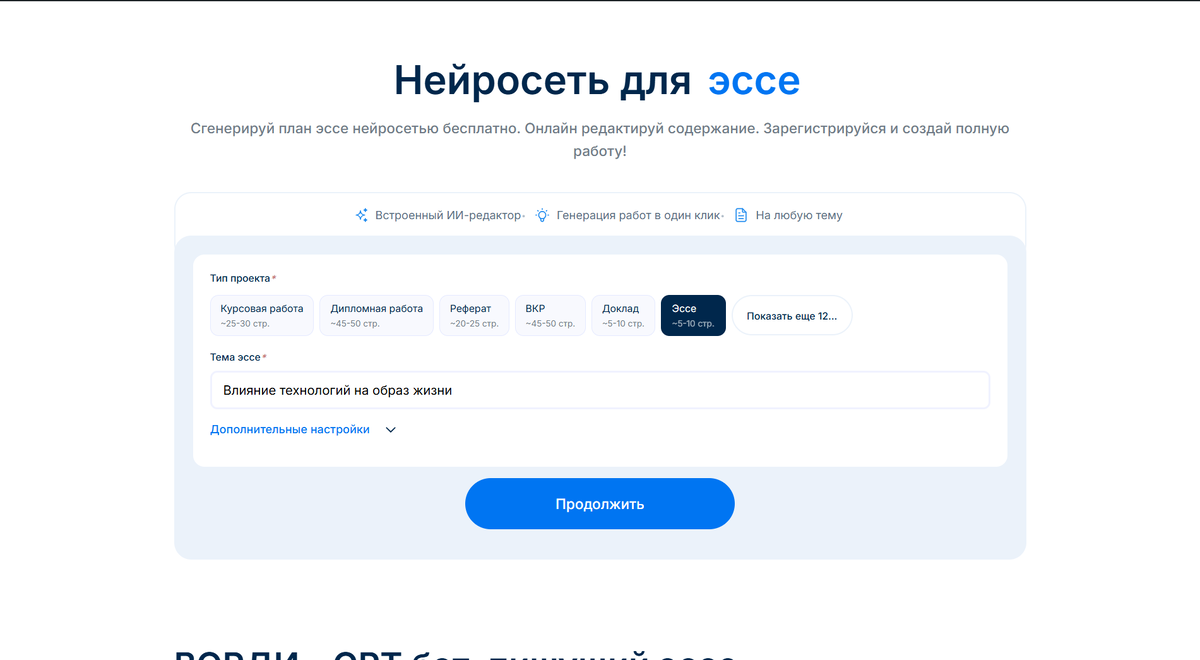Select the Дипломная работа project type
The height and width of the screenshot is (660, 1200).
[x=376, y=314]
